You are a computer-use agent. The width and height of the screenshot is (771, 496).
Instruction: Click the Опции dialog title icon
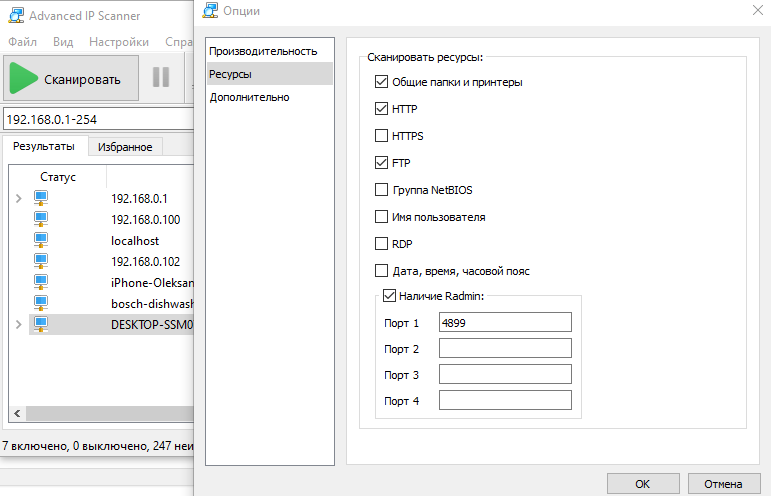(x=210, y=10)
